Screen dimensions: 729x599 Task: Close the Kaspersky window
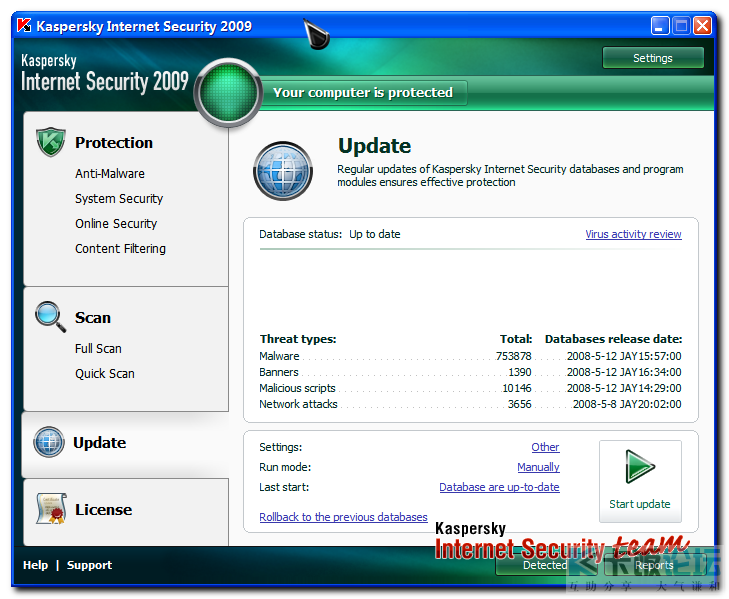tap(702, 26)
